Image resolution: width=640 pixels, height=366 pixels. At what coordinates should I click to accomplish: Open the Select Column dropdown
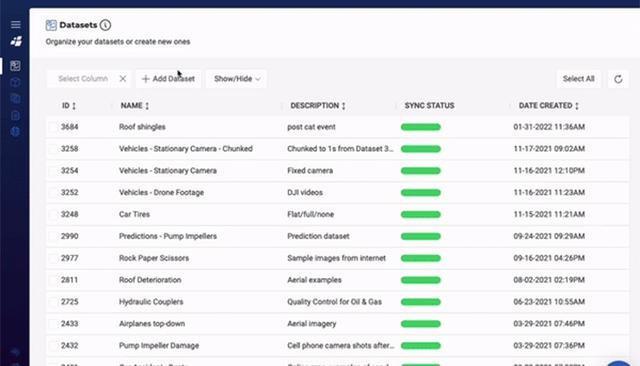(83, 79)
